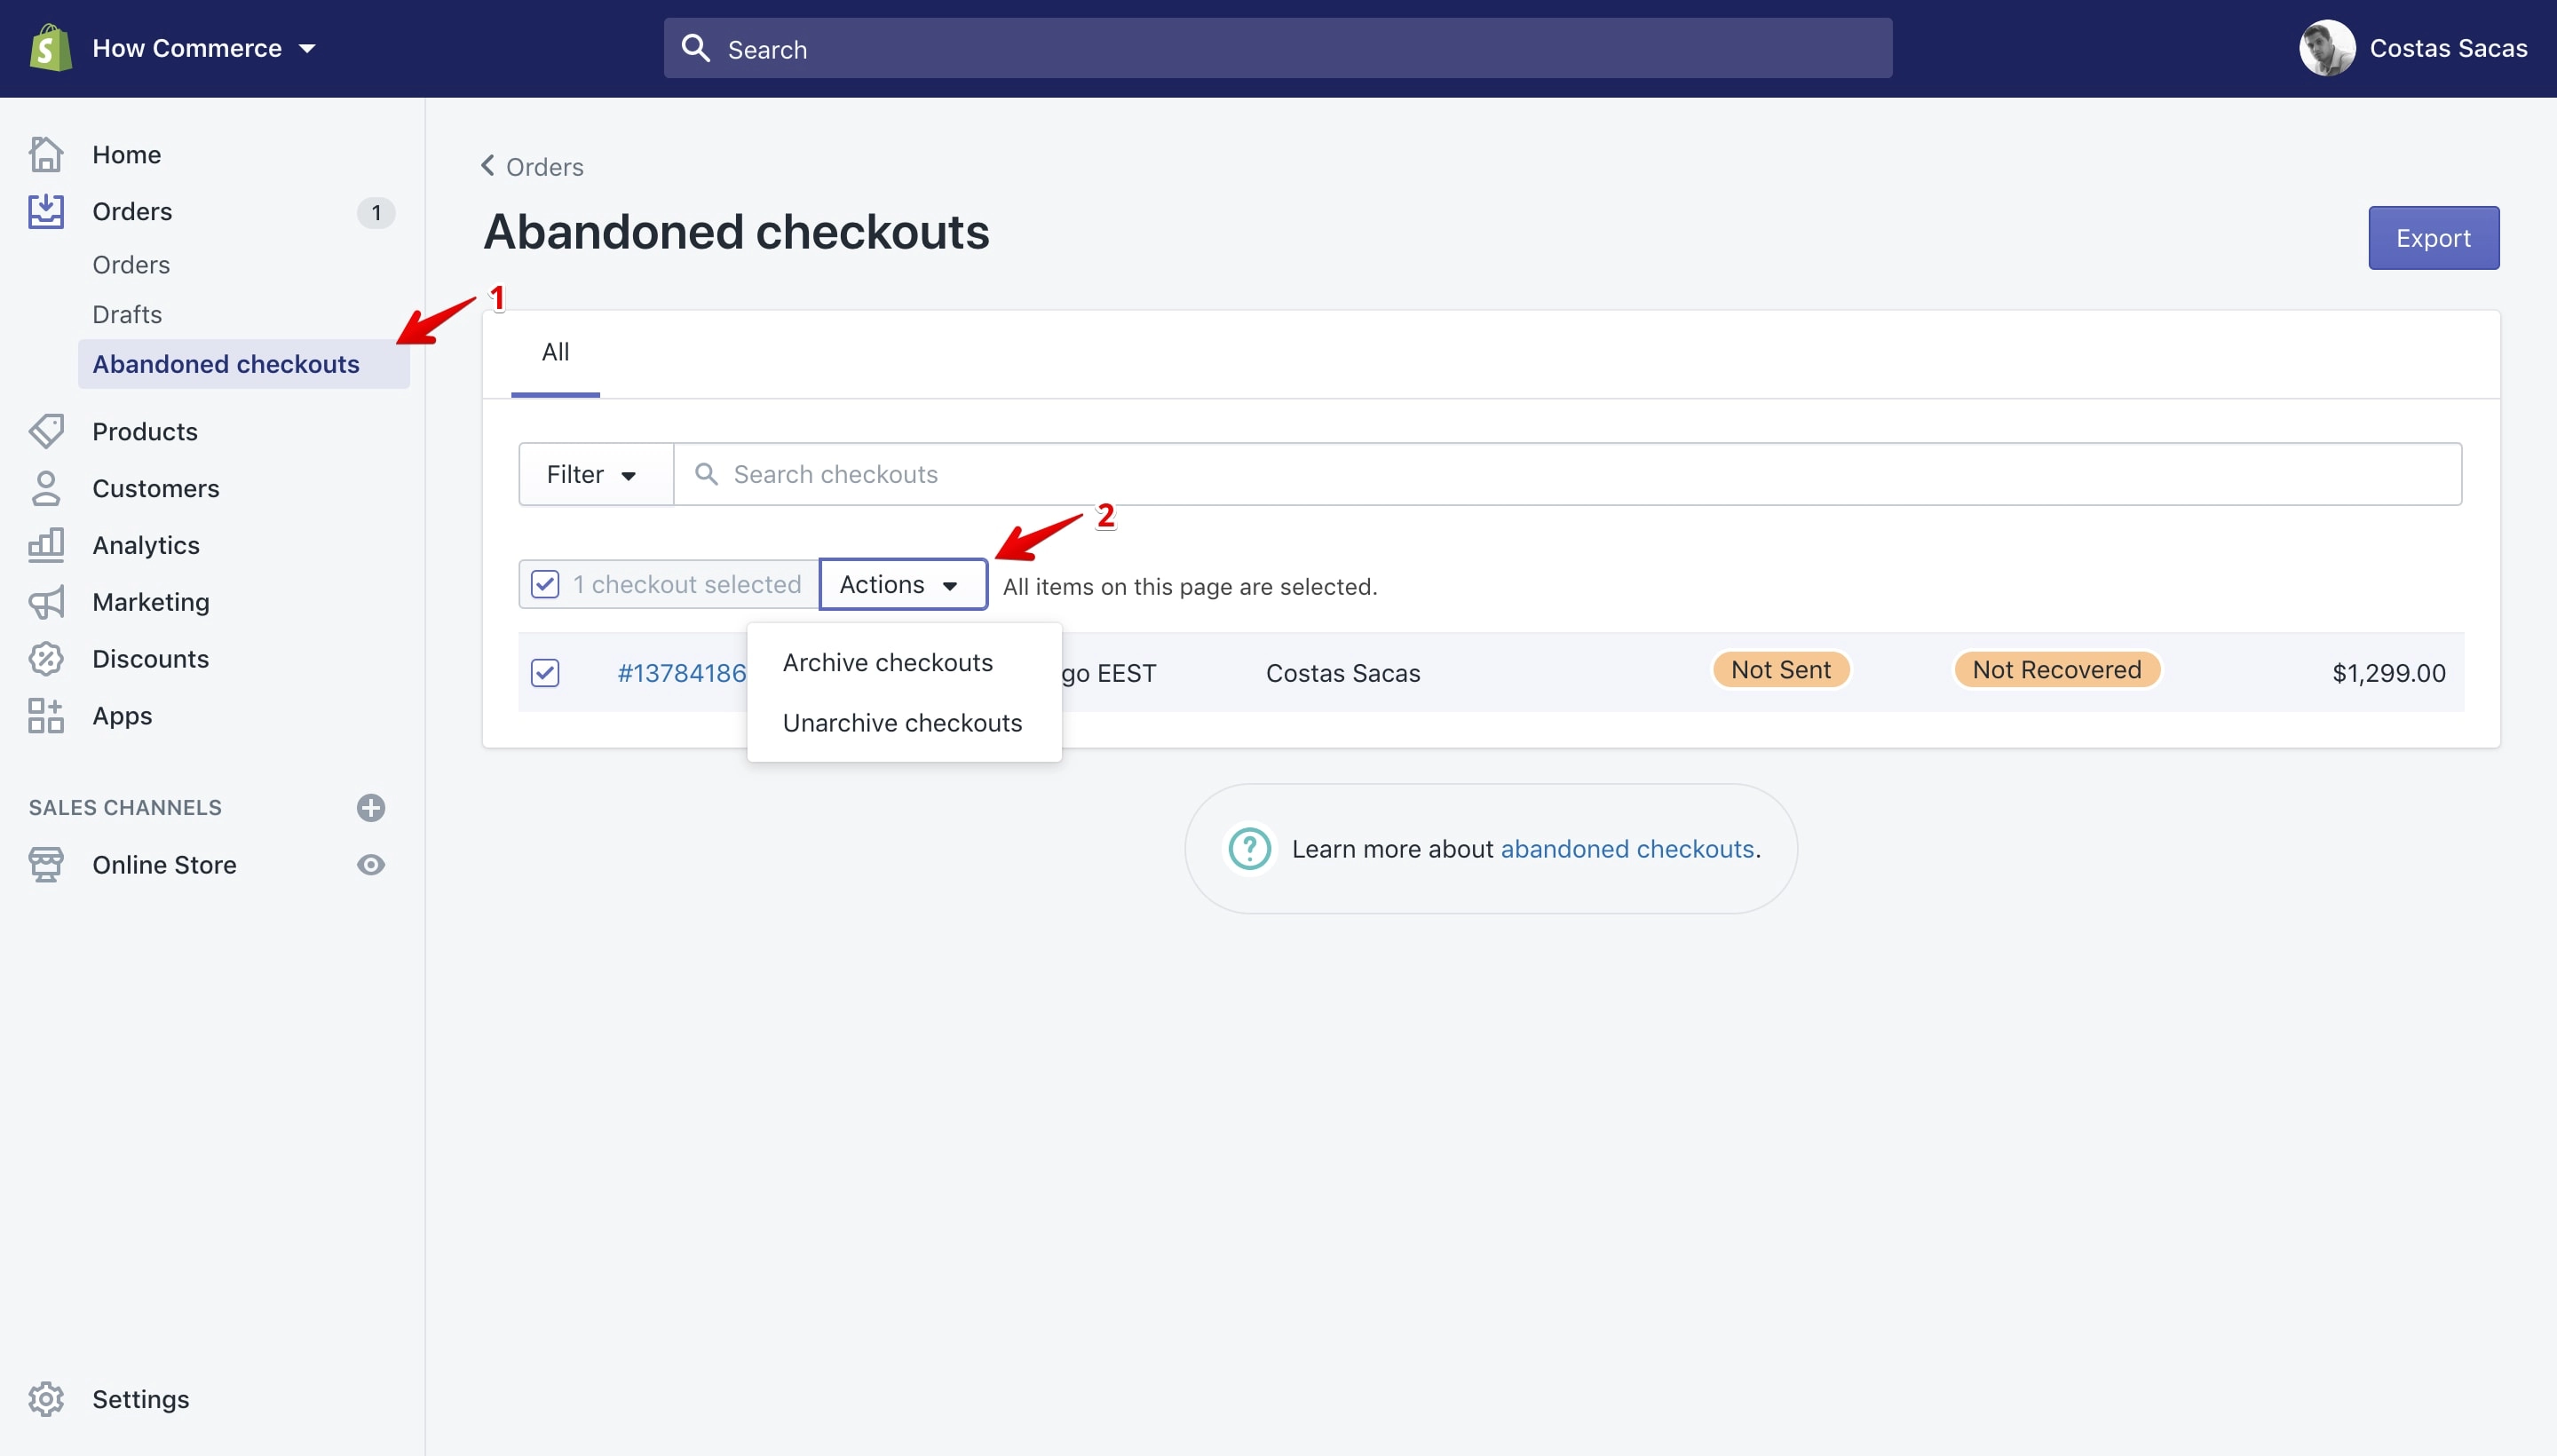Image resolution: width=2557 pixels, height=1456 pixels.
Task: Click the Customers person icon
Action: pos(46,488)
